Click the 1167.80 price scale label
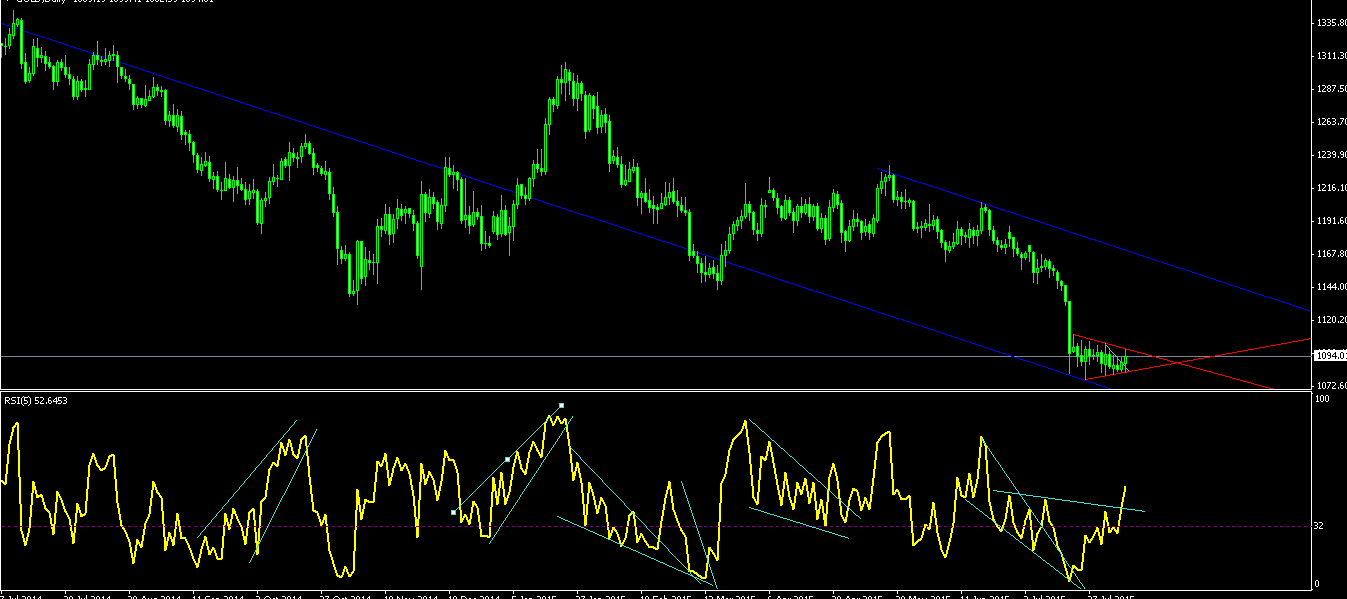Screen dimensions: 1347x599 (1332, 254)
